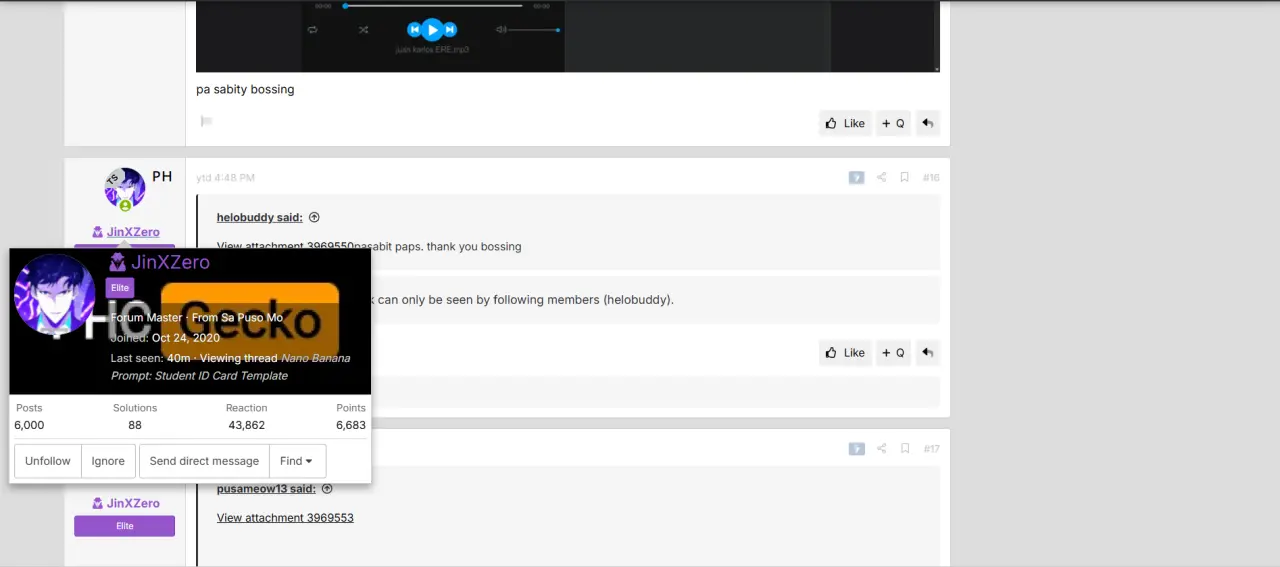Jump to helobuddy's quoted post arrow
The width and height of the screenshot is (1280, 567).
pyautogui.click(x=314, y=217)
